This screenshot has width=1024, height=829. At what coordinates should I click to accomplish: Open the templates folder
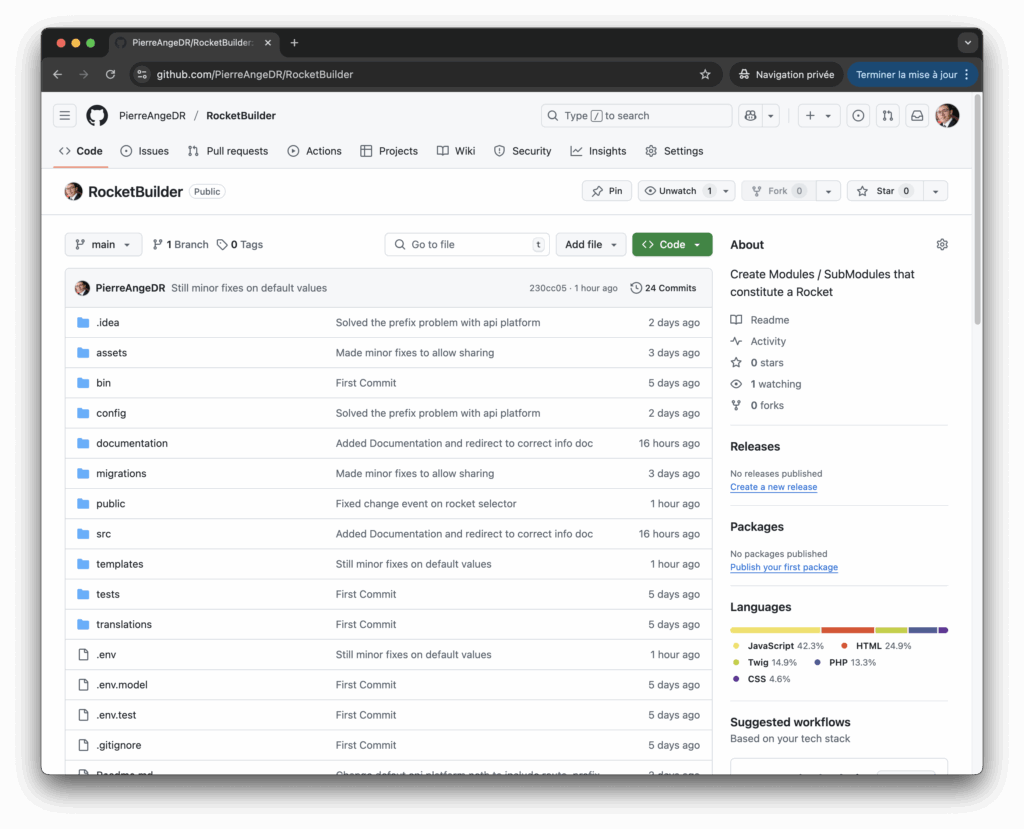pyautogui.click(x=120, y=564)
